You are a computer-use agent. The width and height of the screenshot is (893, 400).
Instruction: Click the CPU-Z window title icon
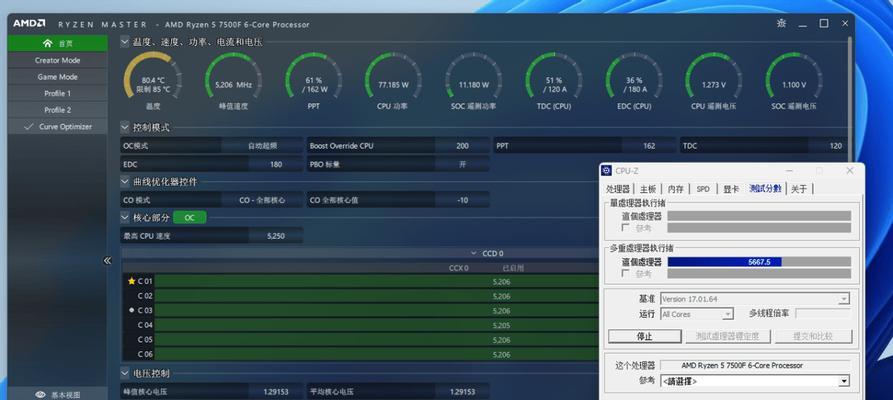(x=608, y=170)
